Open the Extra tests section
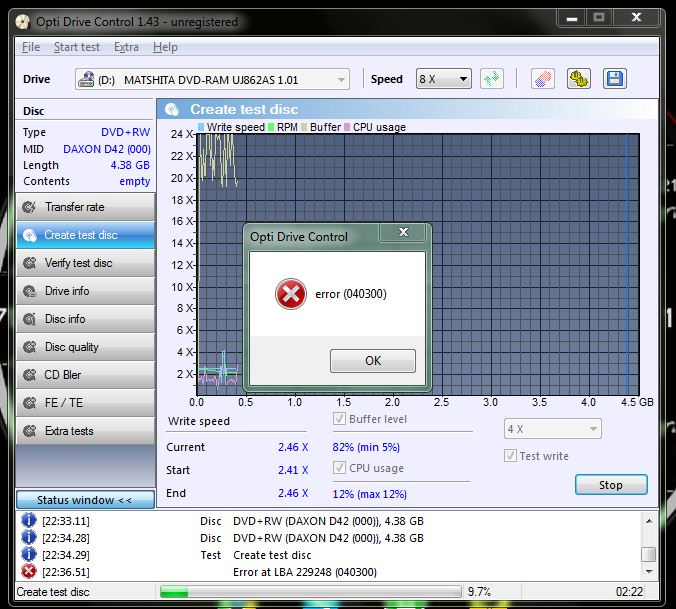Image resolution: width=676 pixels, height=609 pixels. (85, 431)
